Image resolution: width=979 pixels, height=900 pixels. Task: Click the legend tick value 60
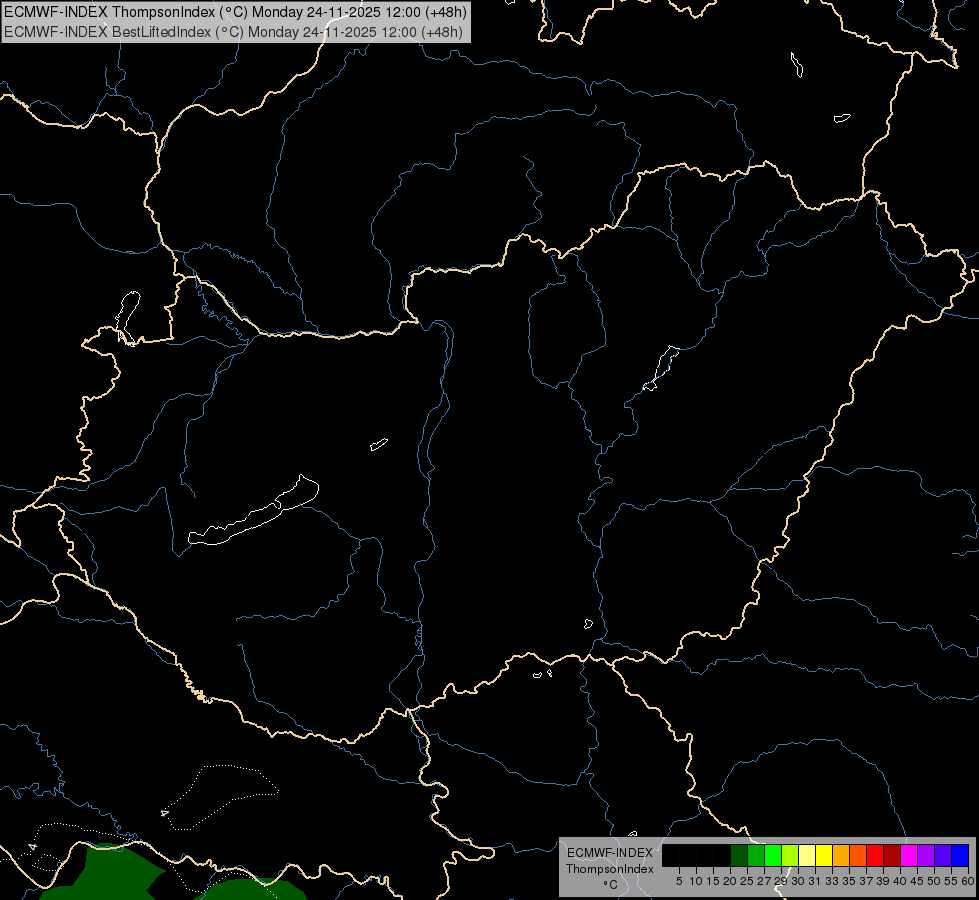pyautogui.click(x=968, y=881)
